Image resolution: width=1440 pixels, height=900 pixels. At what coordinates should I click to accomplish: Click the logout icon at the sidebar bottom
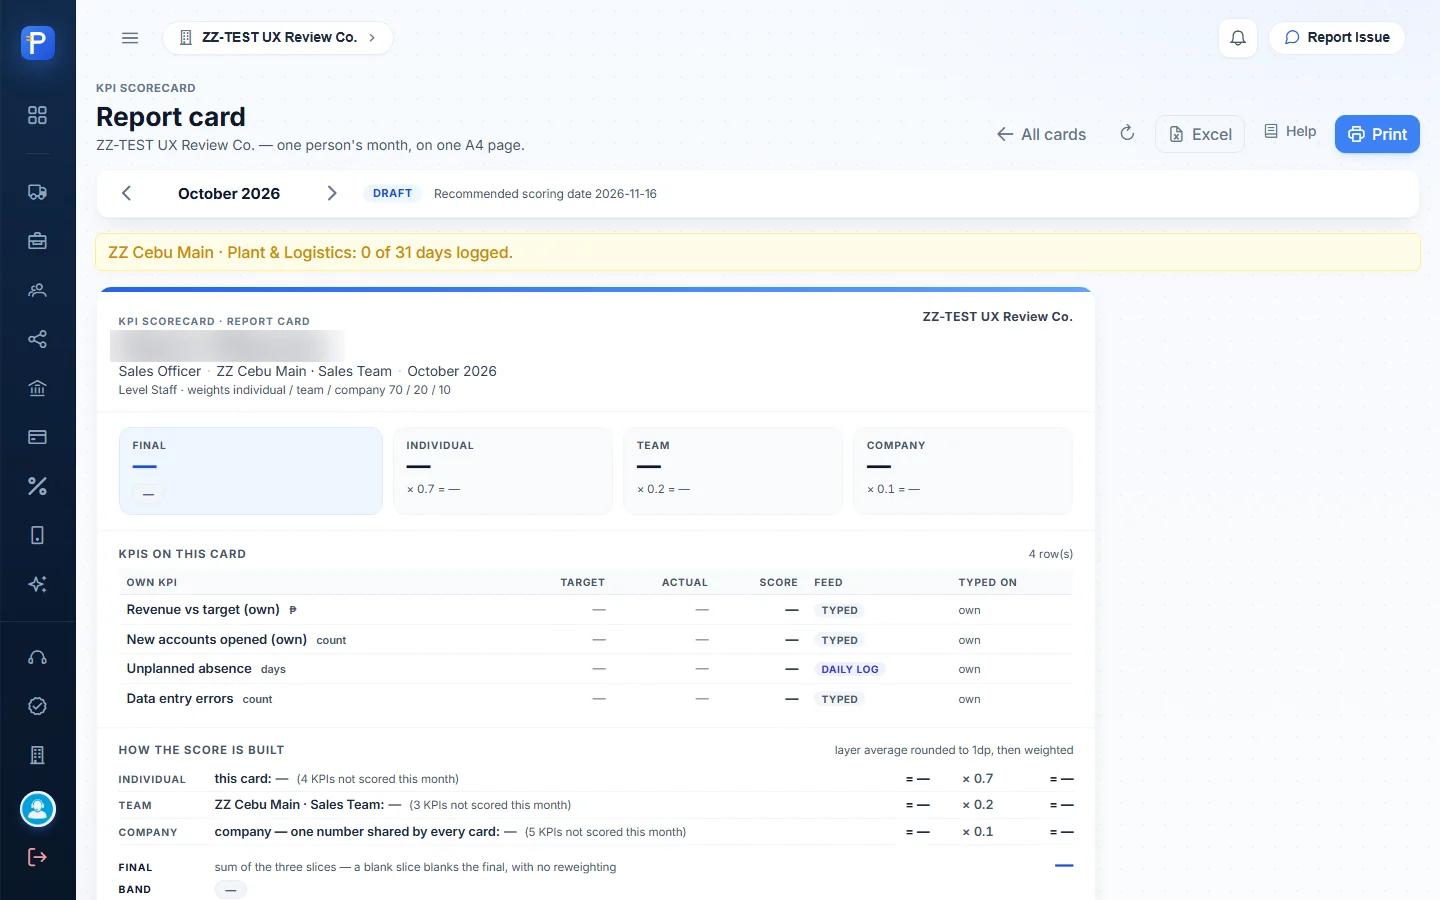point(38,857)
